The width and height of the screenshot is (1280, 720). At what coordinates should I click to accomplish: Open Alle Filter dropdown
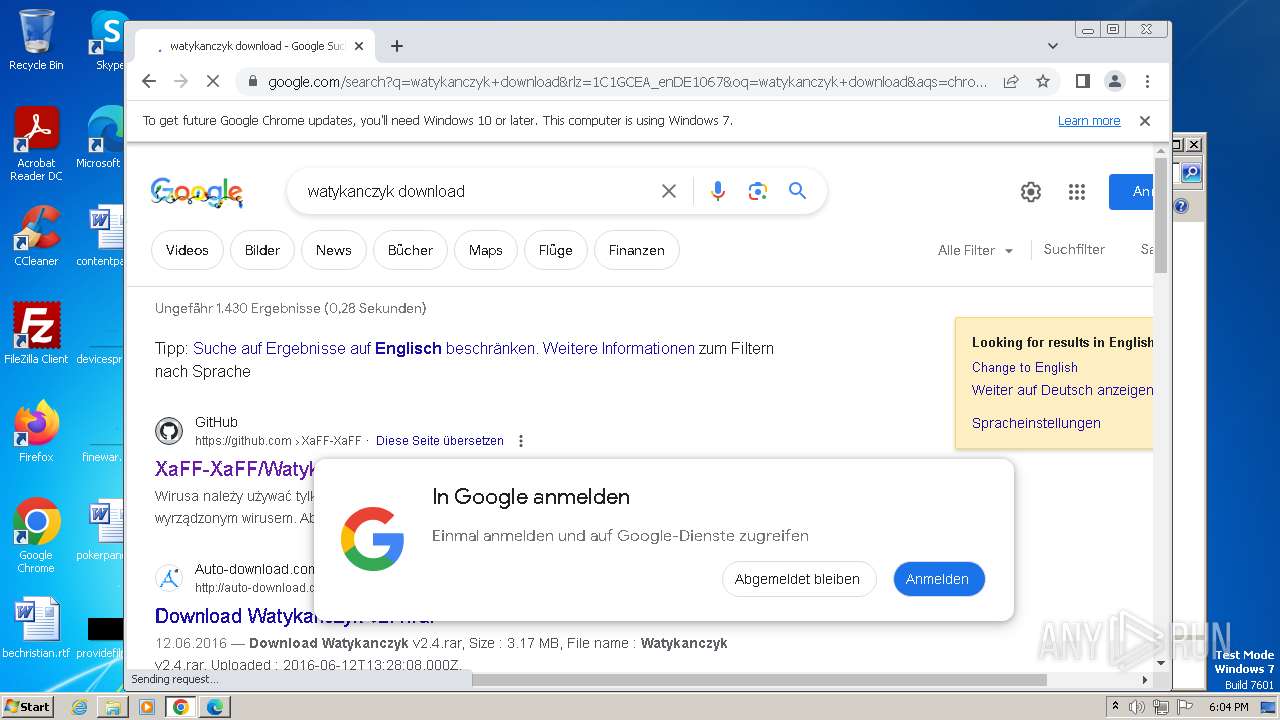[975, 251]
